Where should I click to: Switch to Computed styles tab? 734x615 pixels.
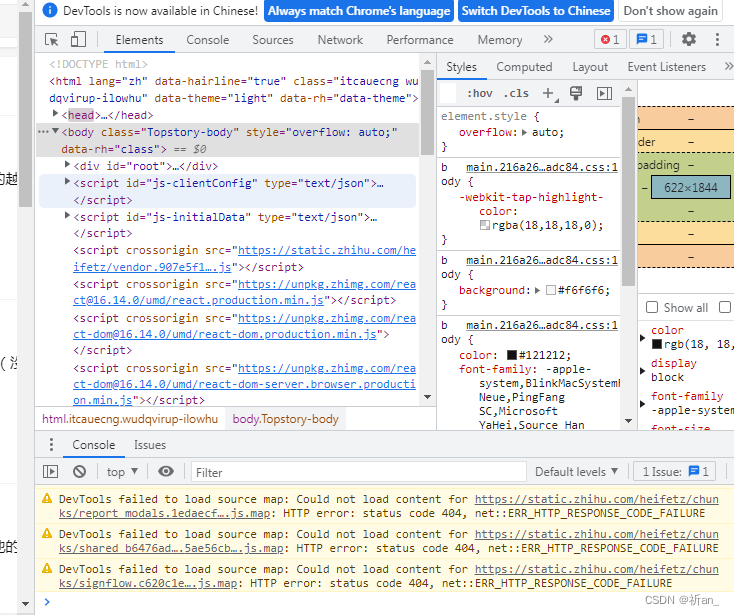[524, 67]
